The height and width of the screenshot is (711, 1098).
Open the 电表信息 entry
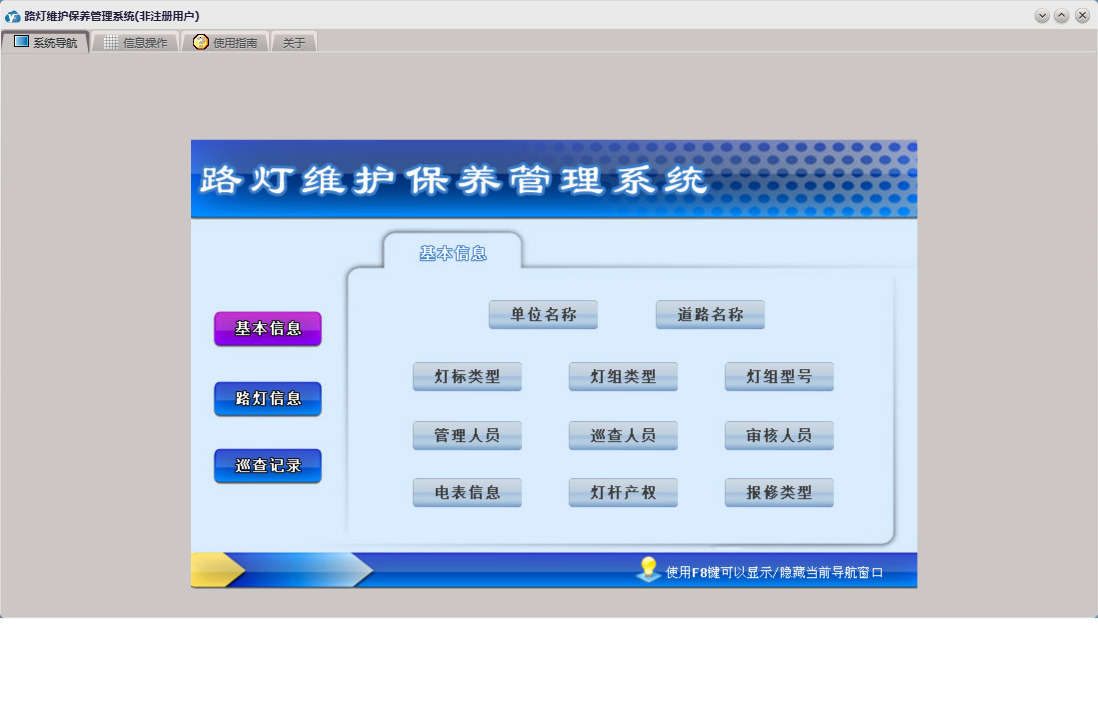click(x=467, y=492)
